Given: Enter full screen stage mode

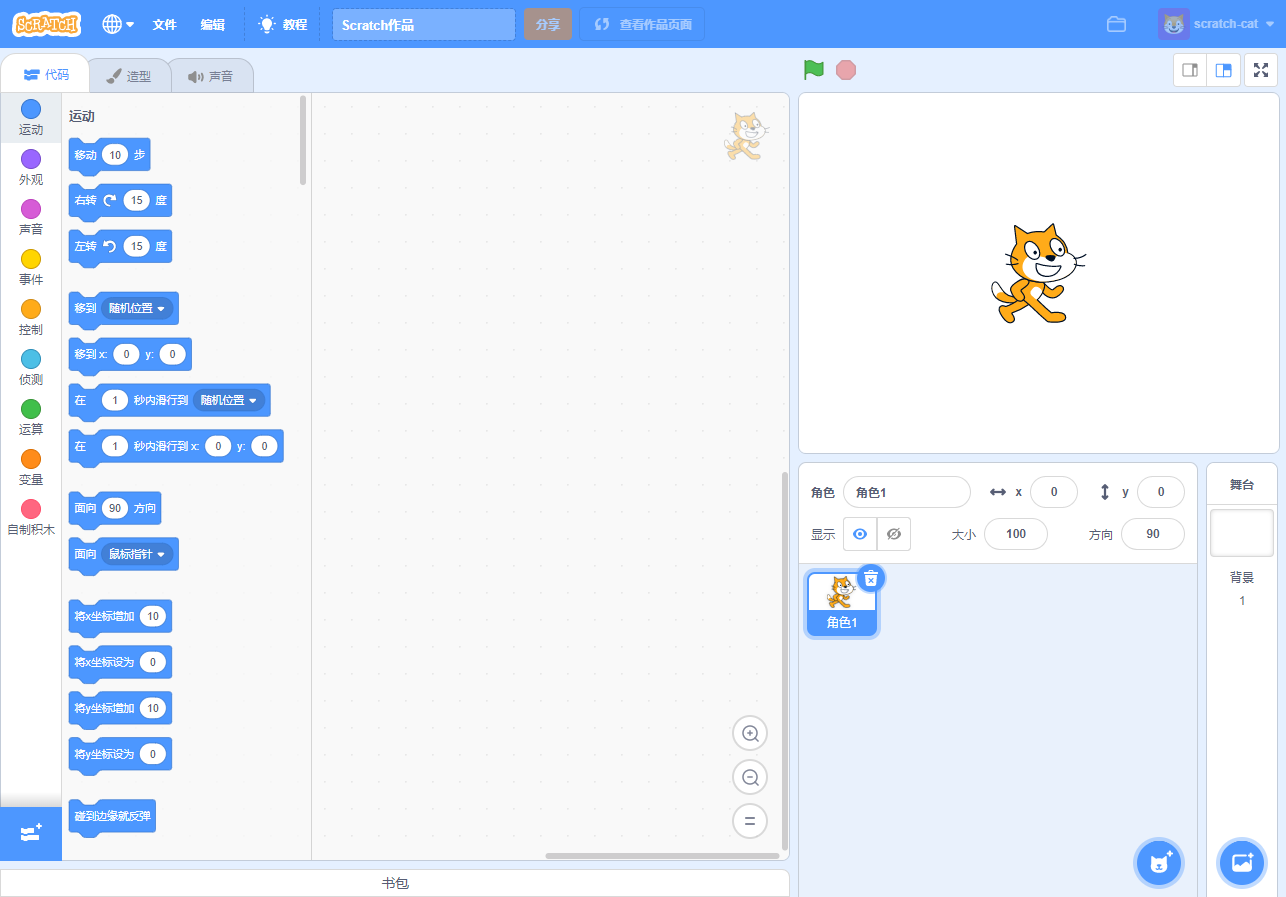Looking at the screenshot, I should [x=1261, y=70].
